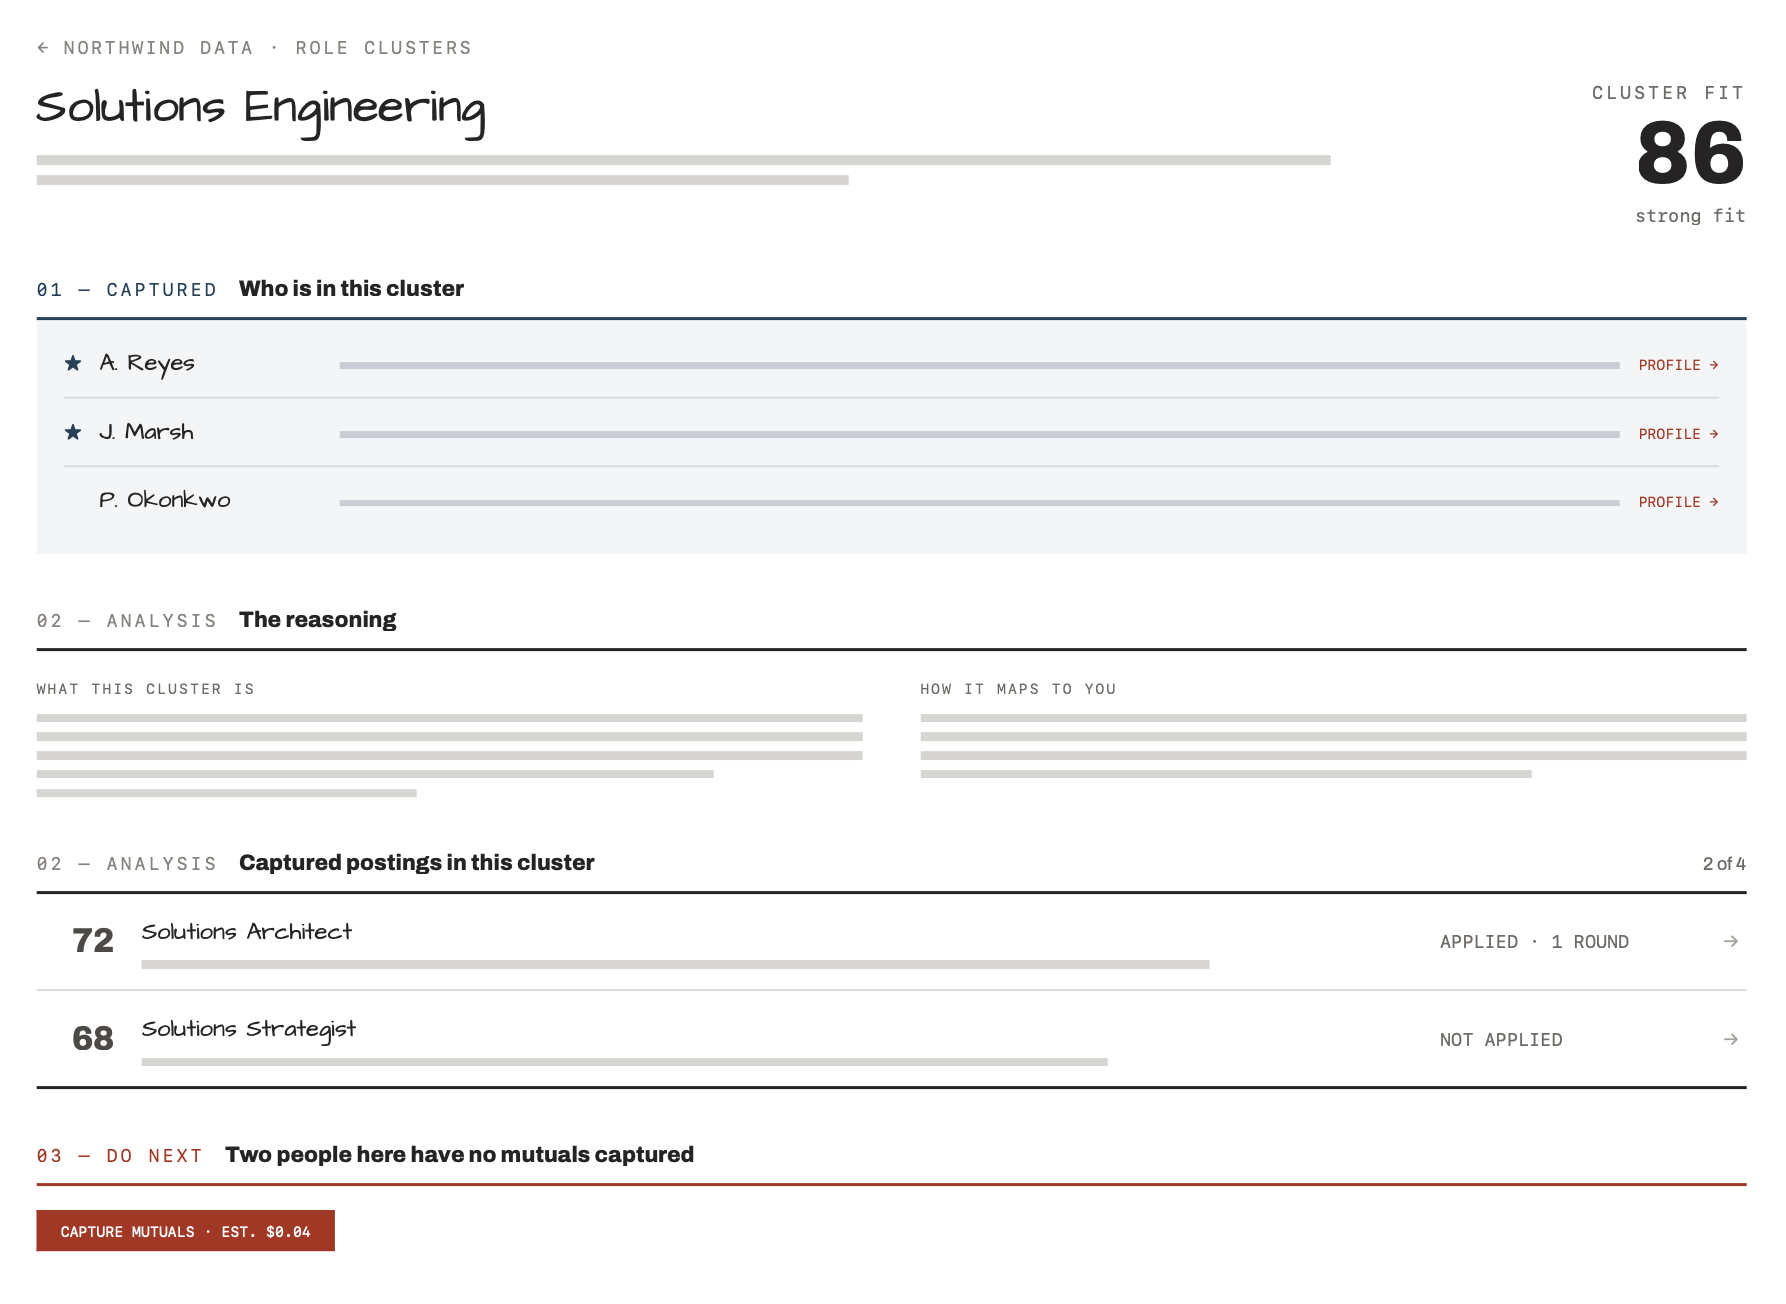
Task: Click the 68 score for Solutions Strategist
Action: 93,1038
